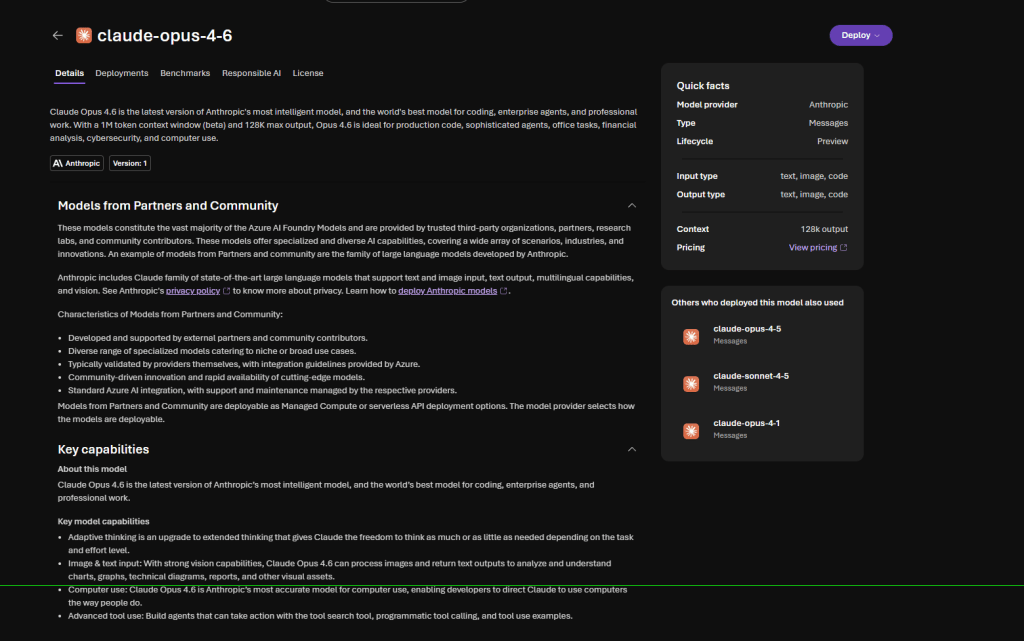This screenshot has width=1024, height=641.
Task: Switch to the Deployments tab
Action: [x=122, y=73]
